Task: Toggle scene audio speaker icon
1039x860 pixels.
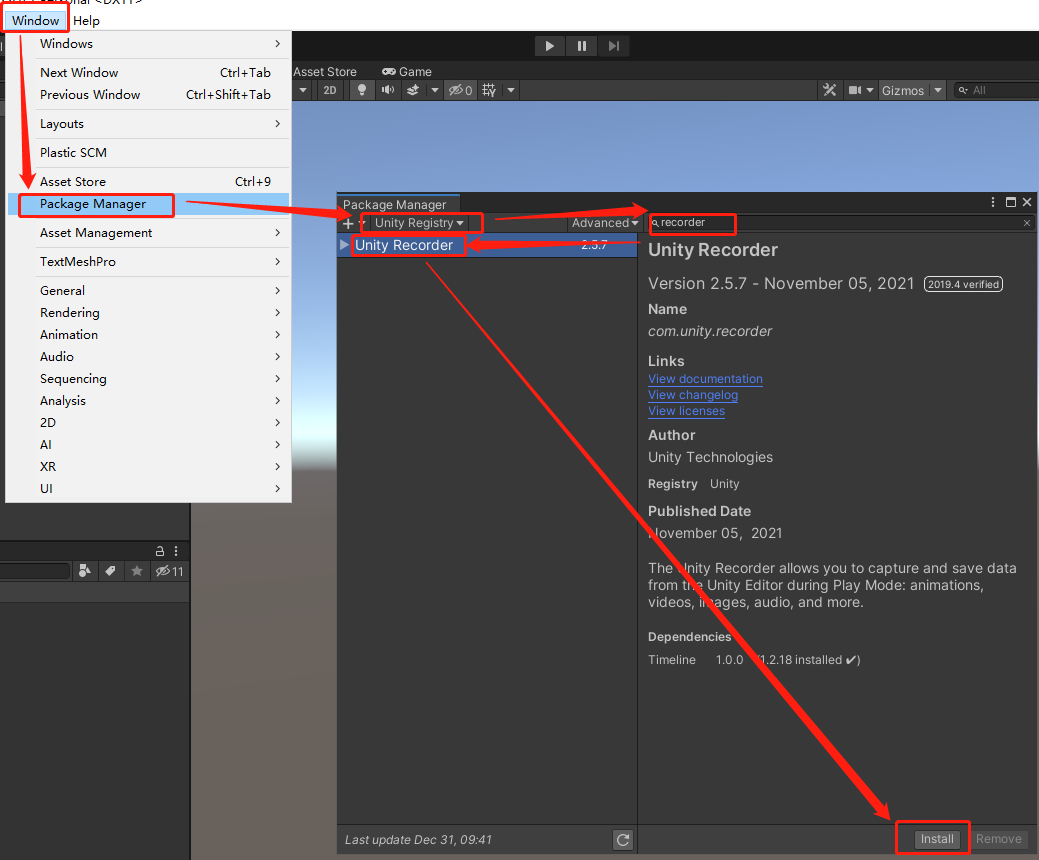Action: pos(388,90)
